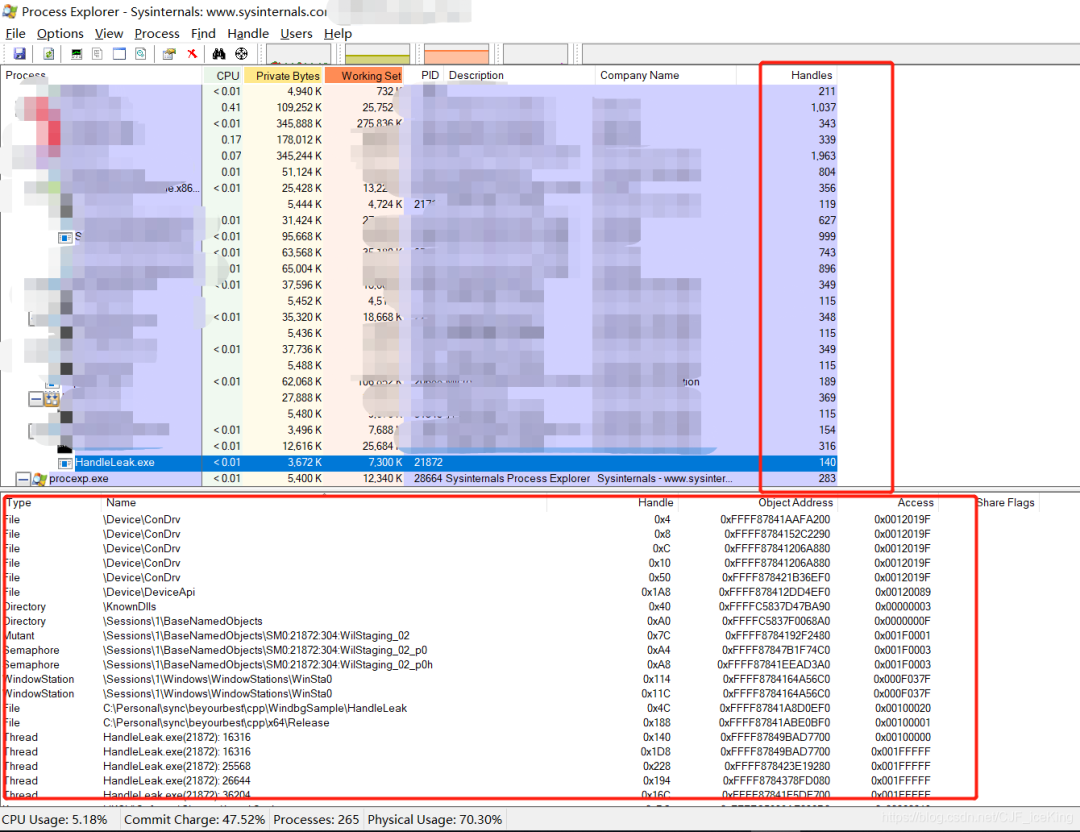
Task: Sort by the Company Name column header
Action: (x=665, y=75)
